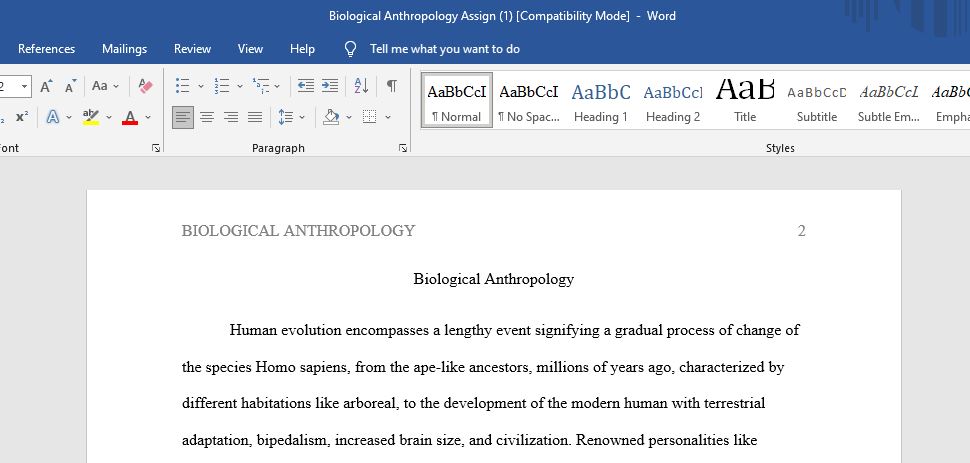The height and width of the screenshot is (463, 970).
Task: Apply the Subtitle style
Action: coord(817,101)
